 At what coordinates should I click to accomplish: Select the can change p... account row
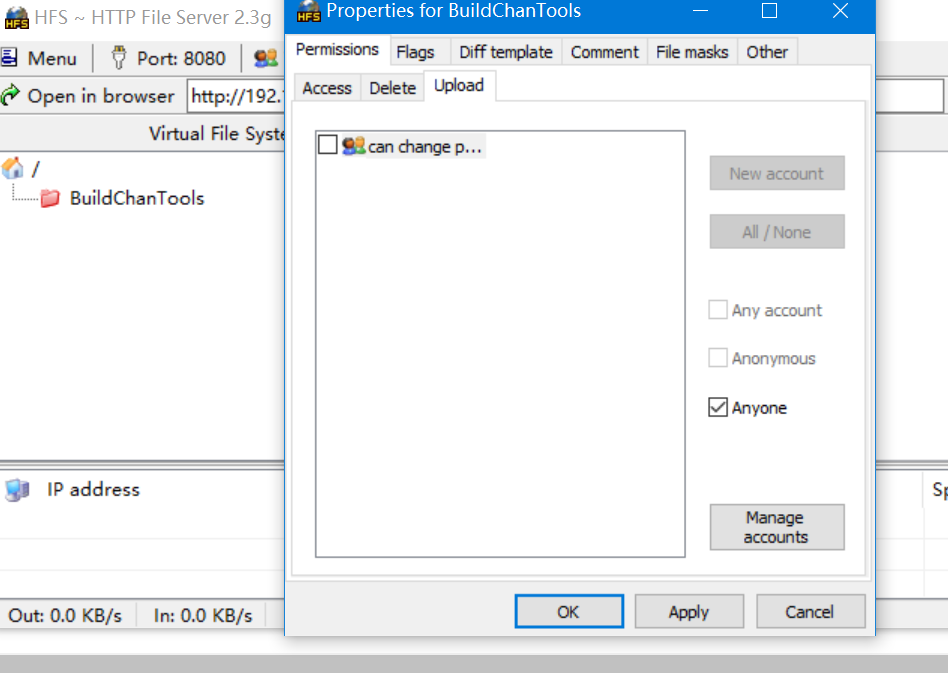pos(401,146)
